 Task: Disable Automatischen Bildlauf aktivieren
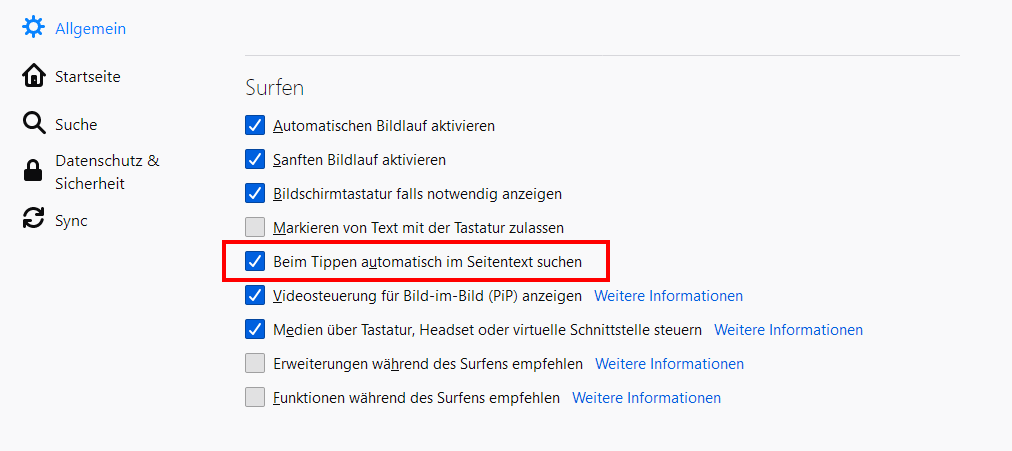click(x=255, y=126)
